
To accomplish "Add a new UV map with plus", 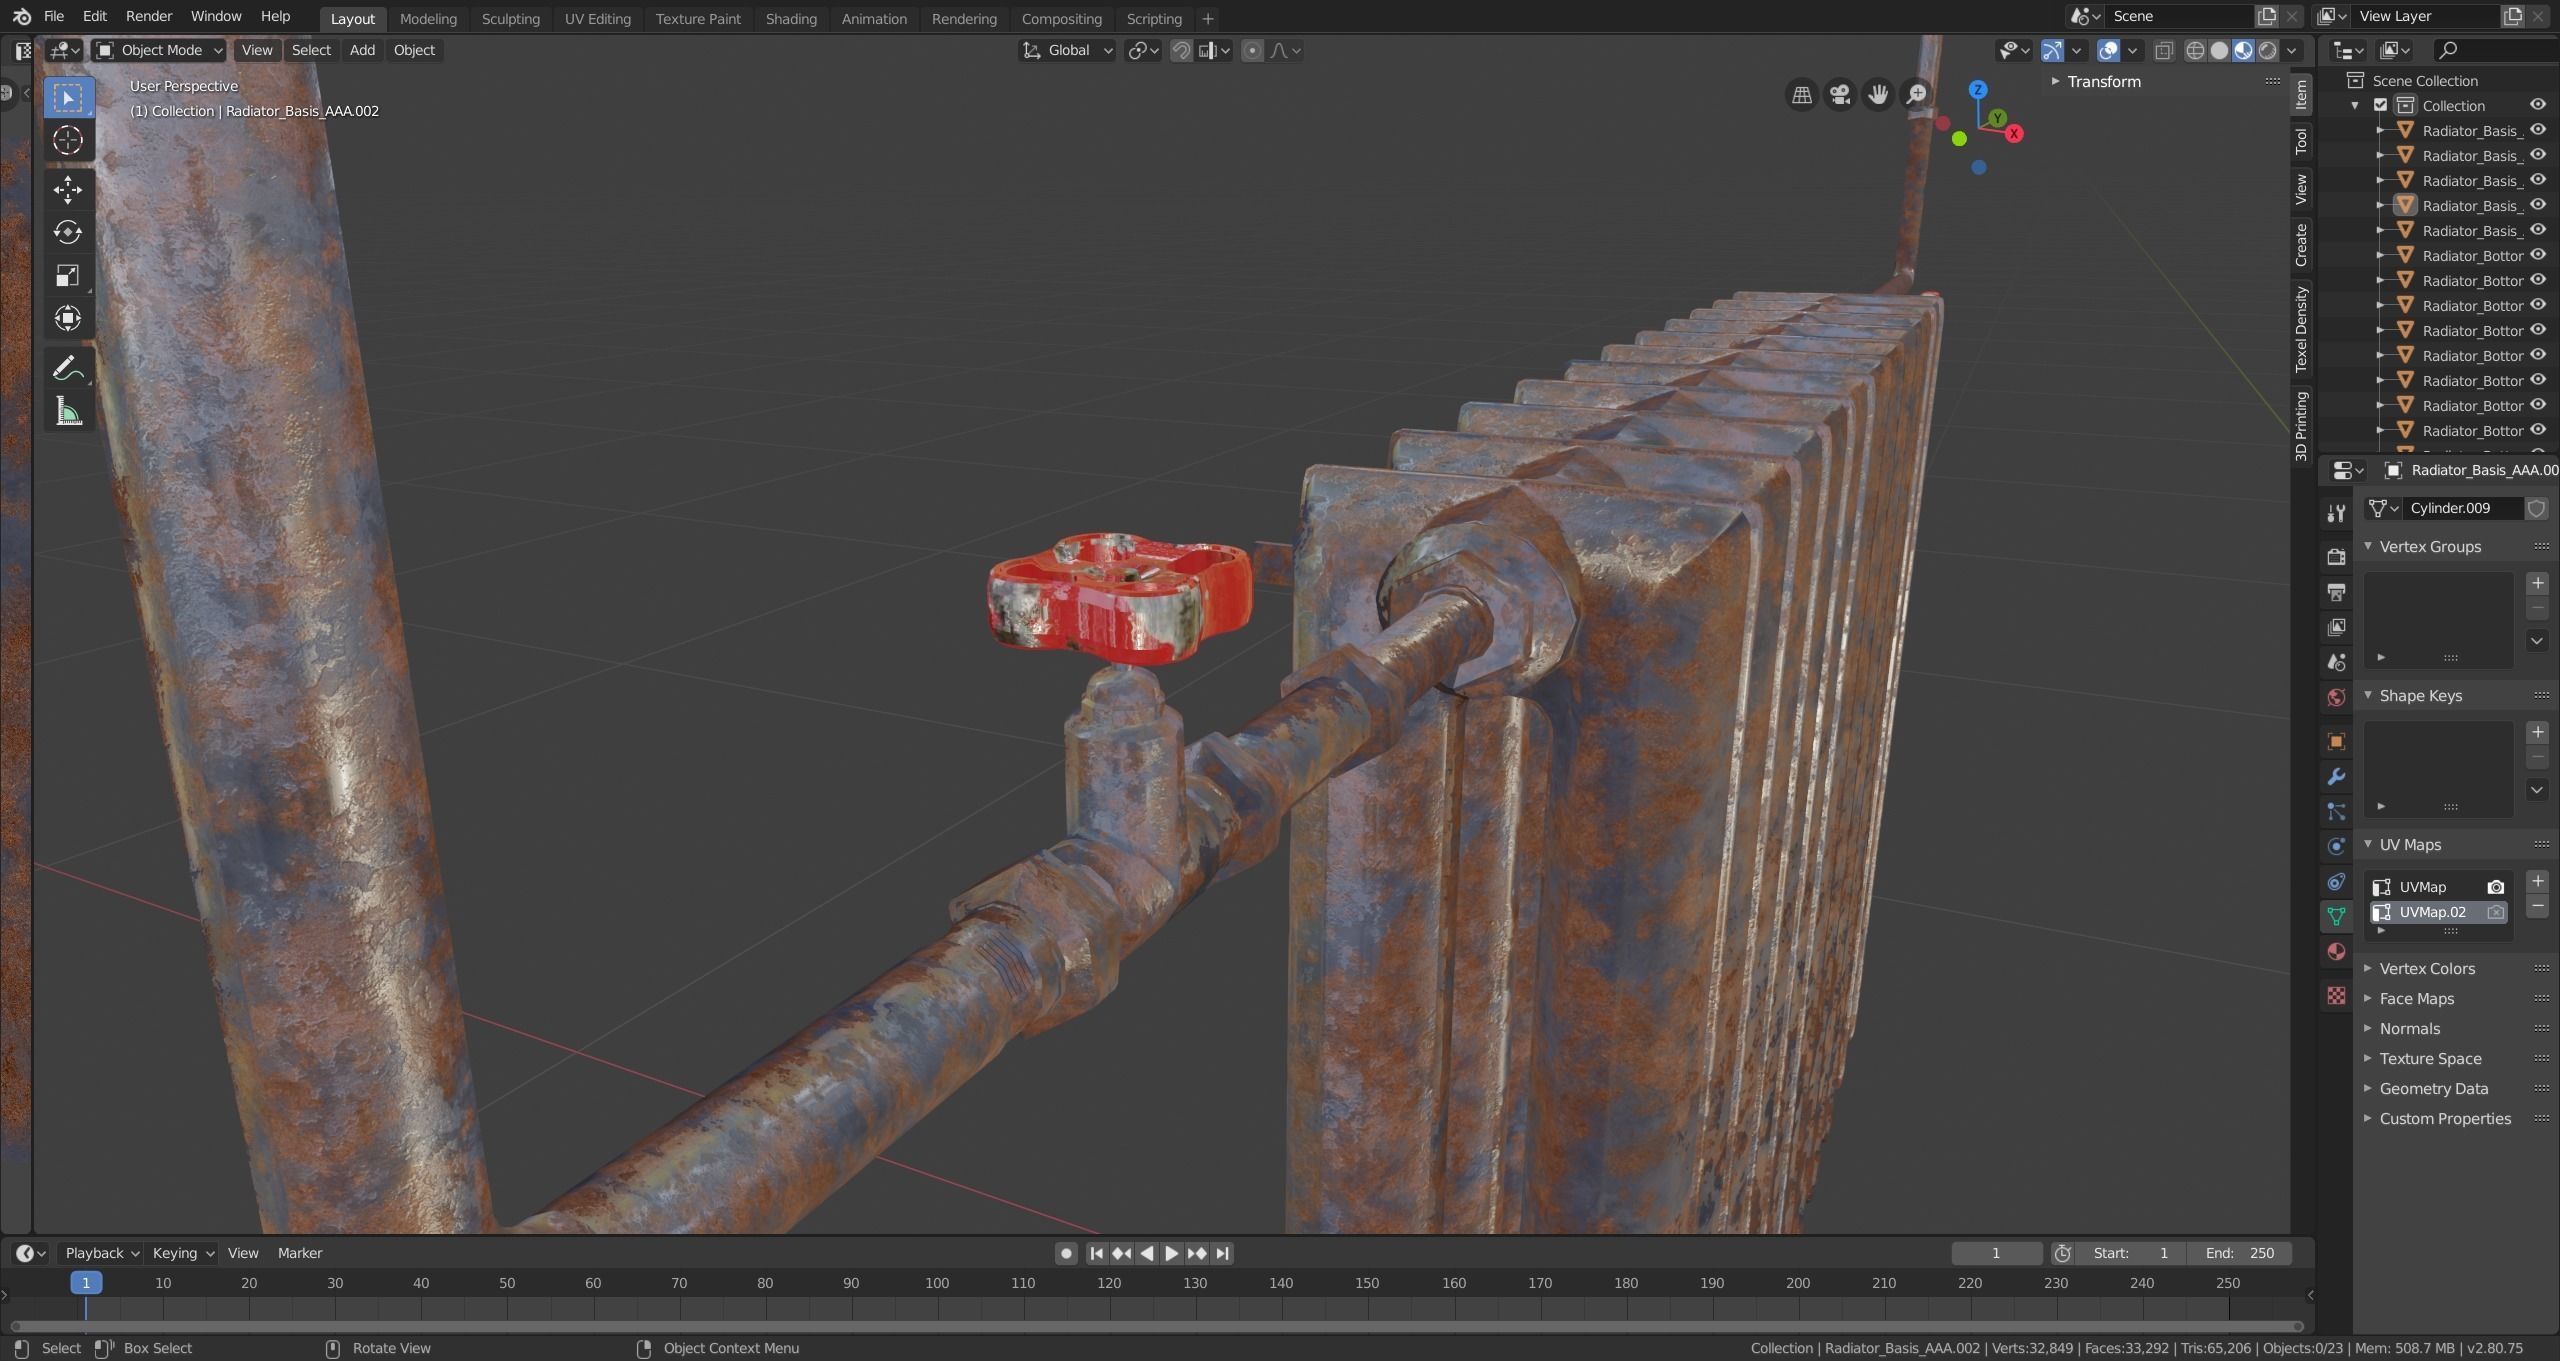I will [x=2537, y=881].
